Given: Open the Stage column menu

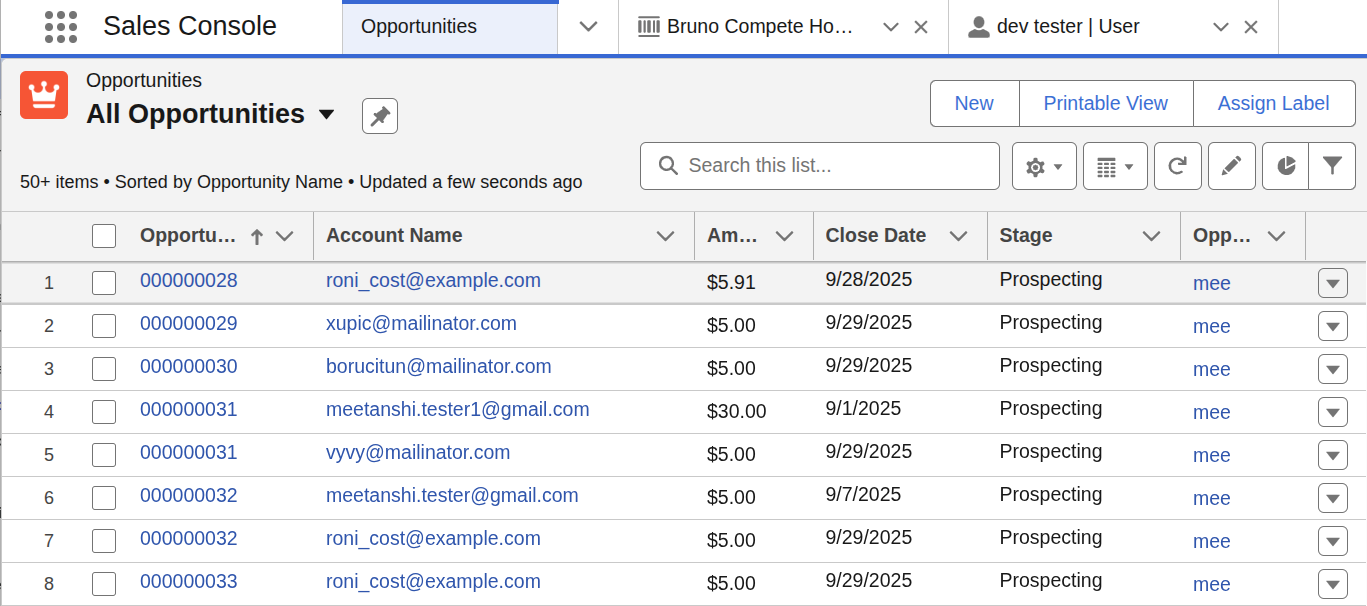Looking at the screenshot, I should (1151, 236).
